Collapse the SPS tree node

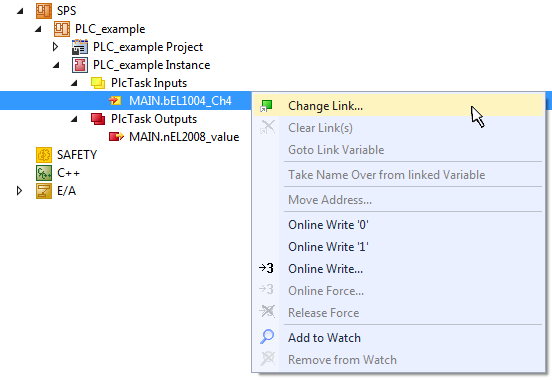(x=20, y=11)
